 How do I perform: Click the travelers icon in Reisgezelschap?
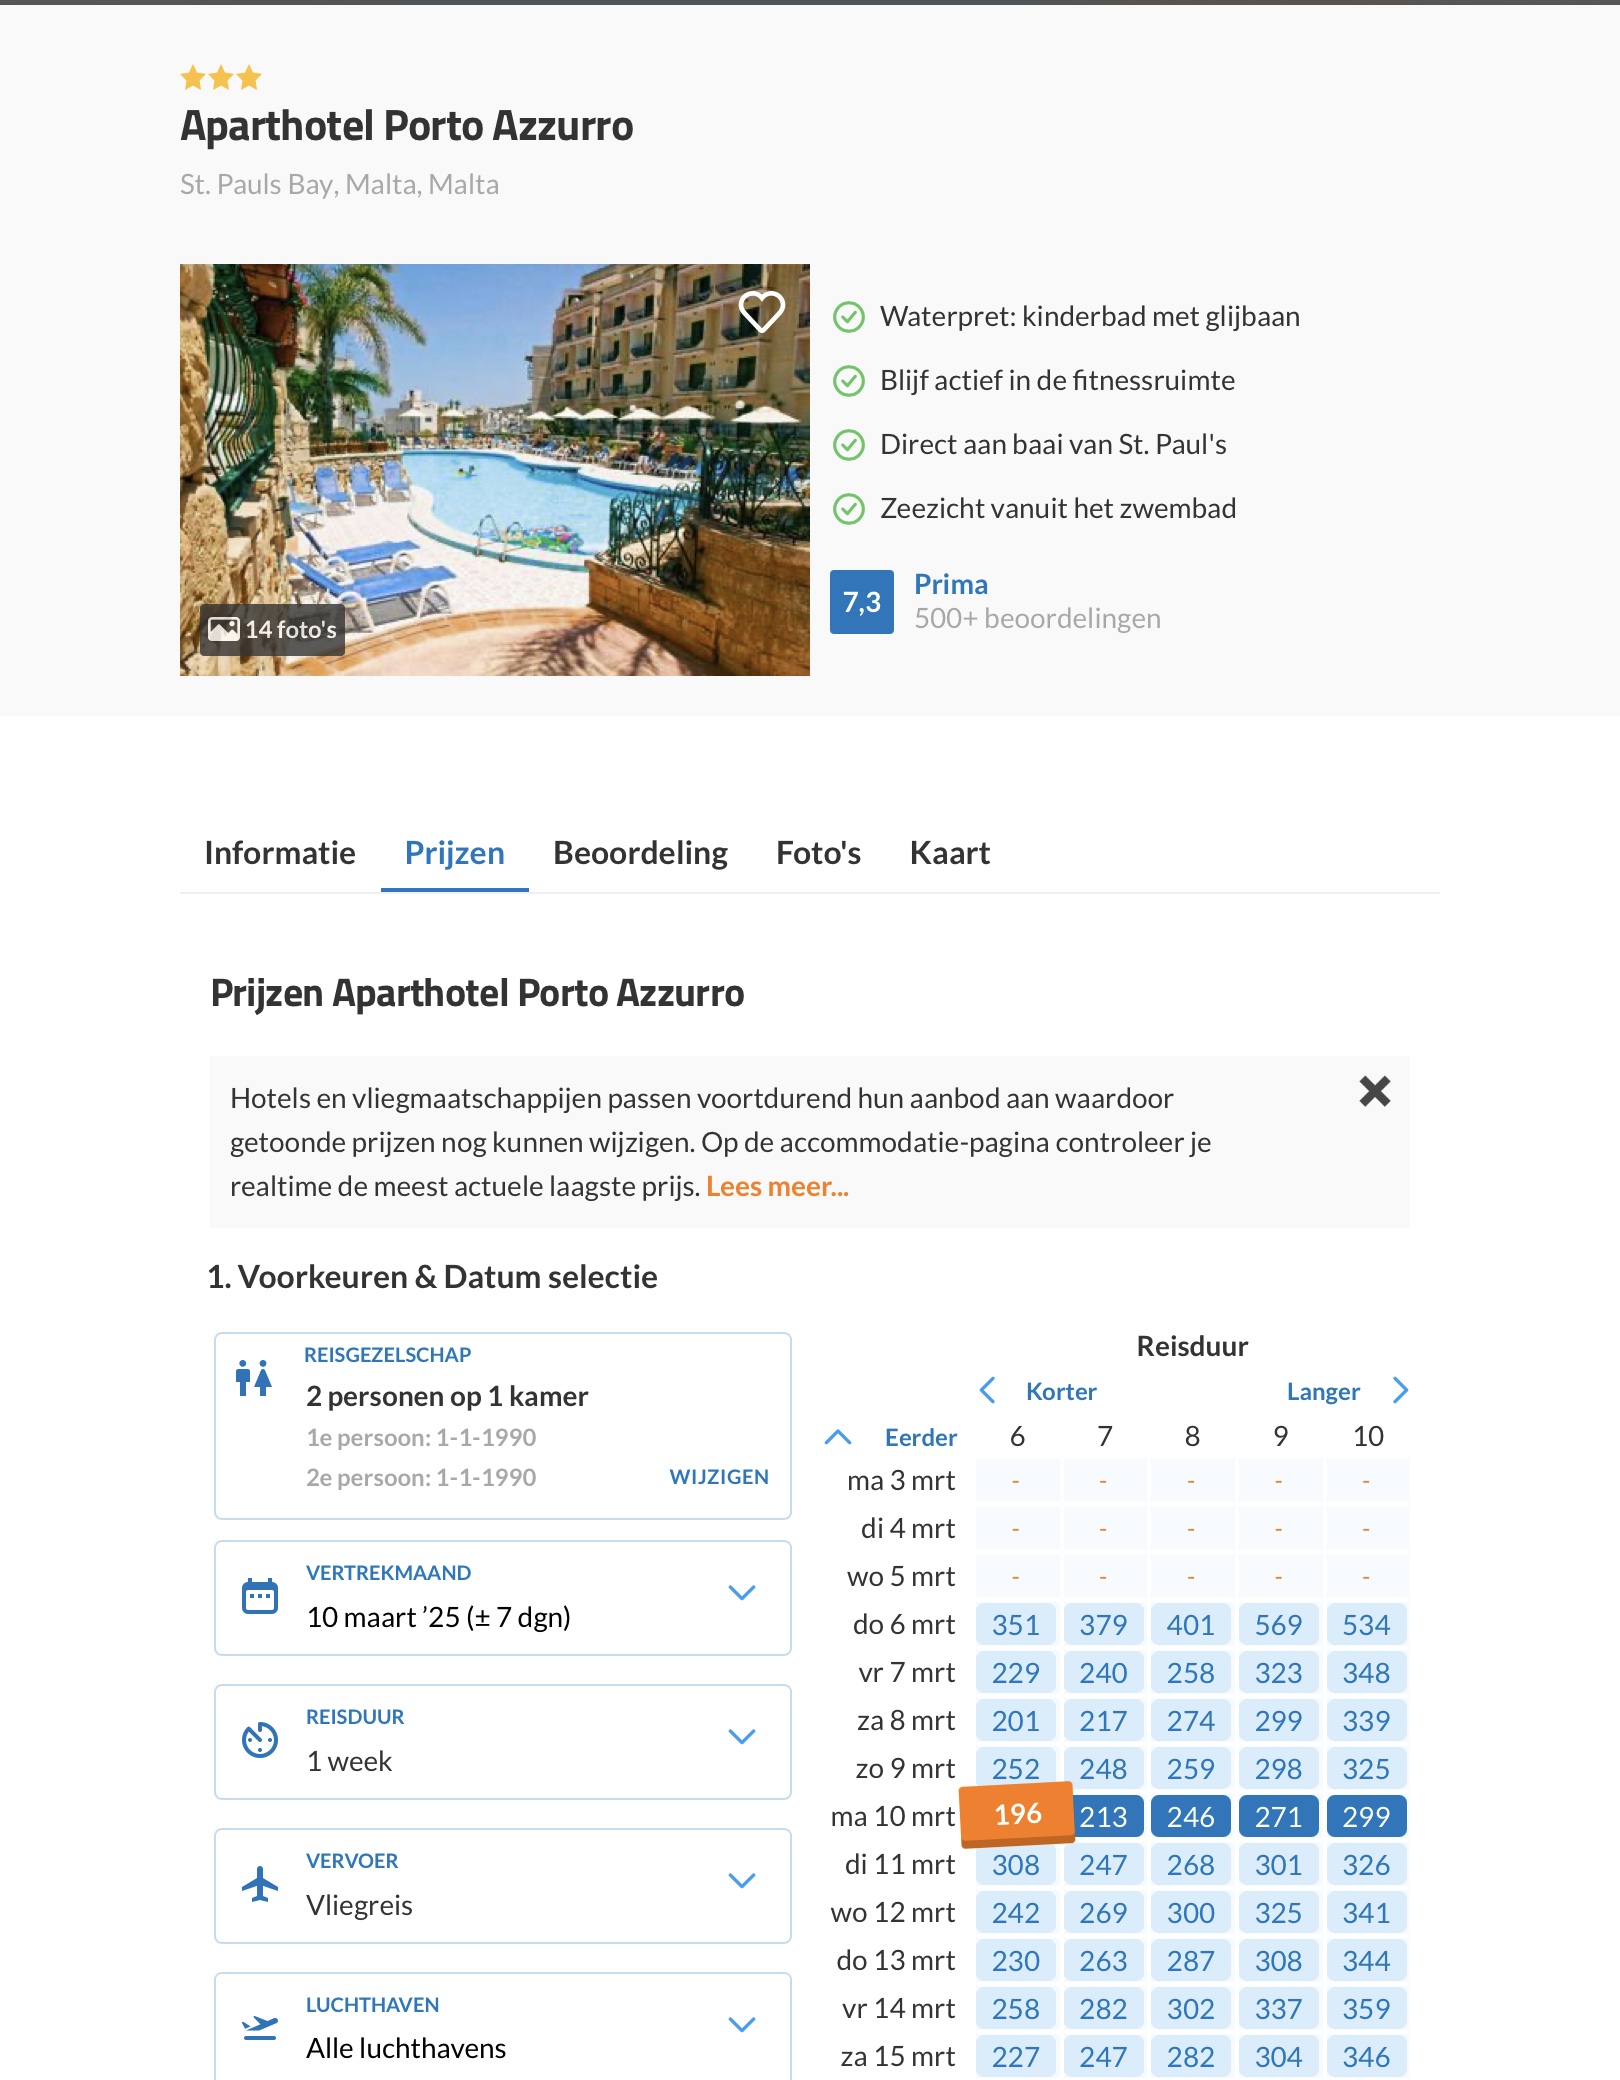point(254,1378)
